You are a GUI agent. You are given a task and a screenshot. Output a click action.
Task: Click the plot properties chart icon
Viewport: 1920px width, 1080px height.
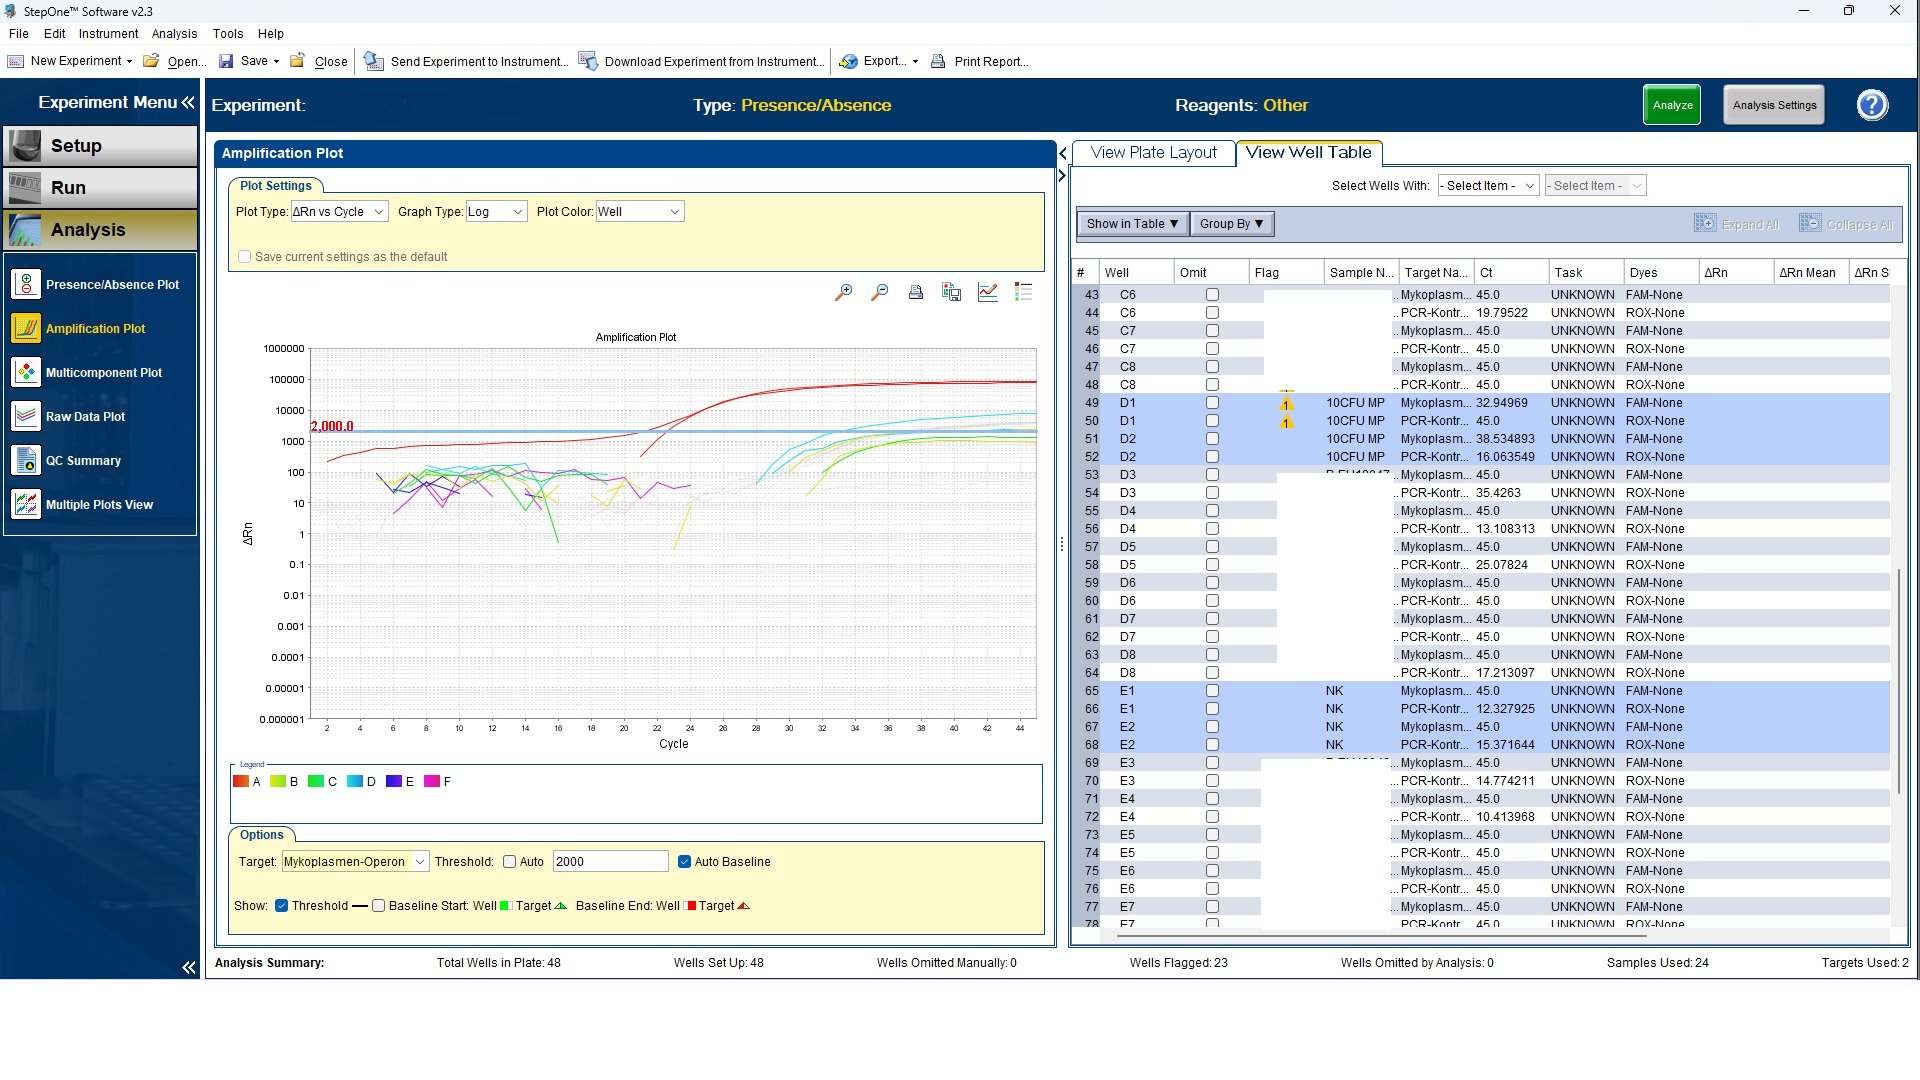pyautogui.click(x=987, y=292)
